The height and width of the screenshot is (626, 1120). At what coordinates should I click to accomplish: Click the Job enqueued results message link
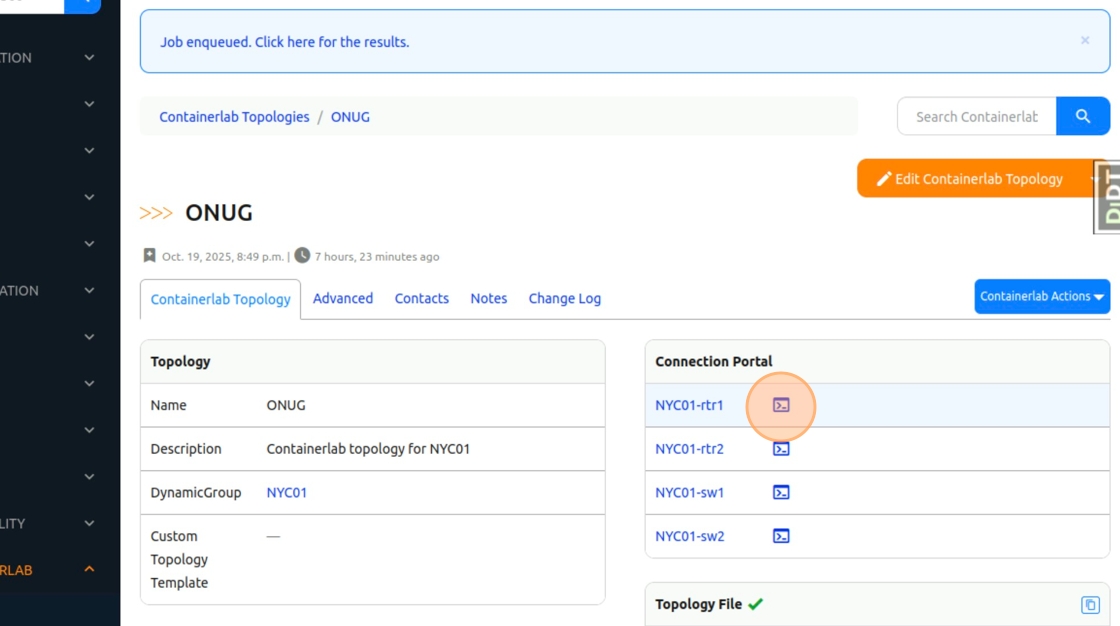click(285, 42)
